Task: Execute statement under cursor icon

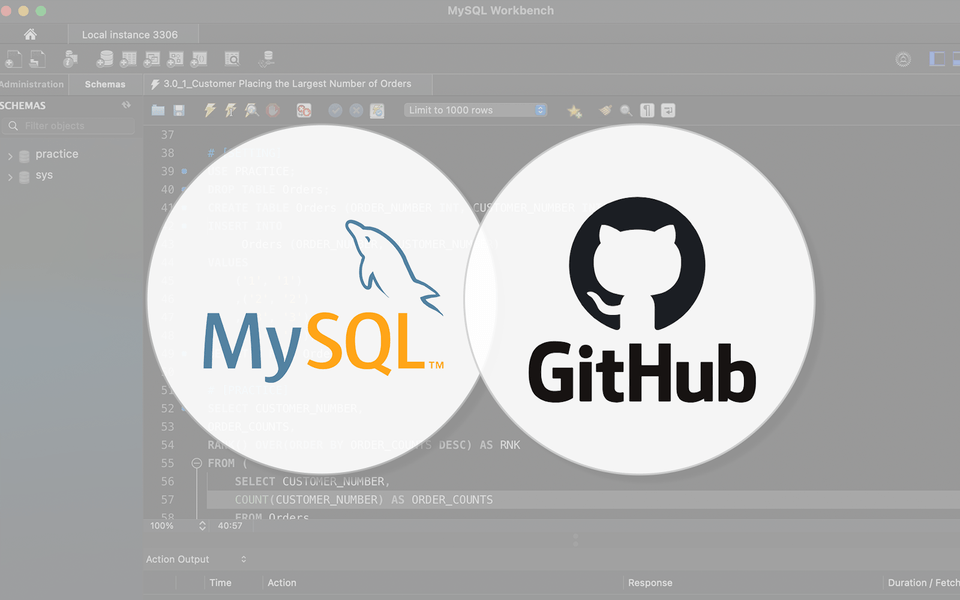Action: pyautogui.click(x=230, y=110)
